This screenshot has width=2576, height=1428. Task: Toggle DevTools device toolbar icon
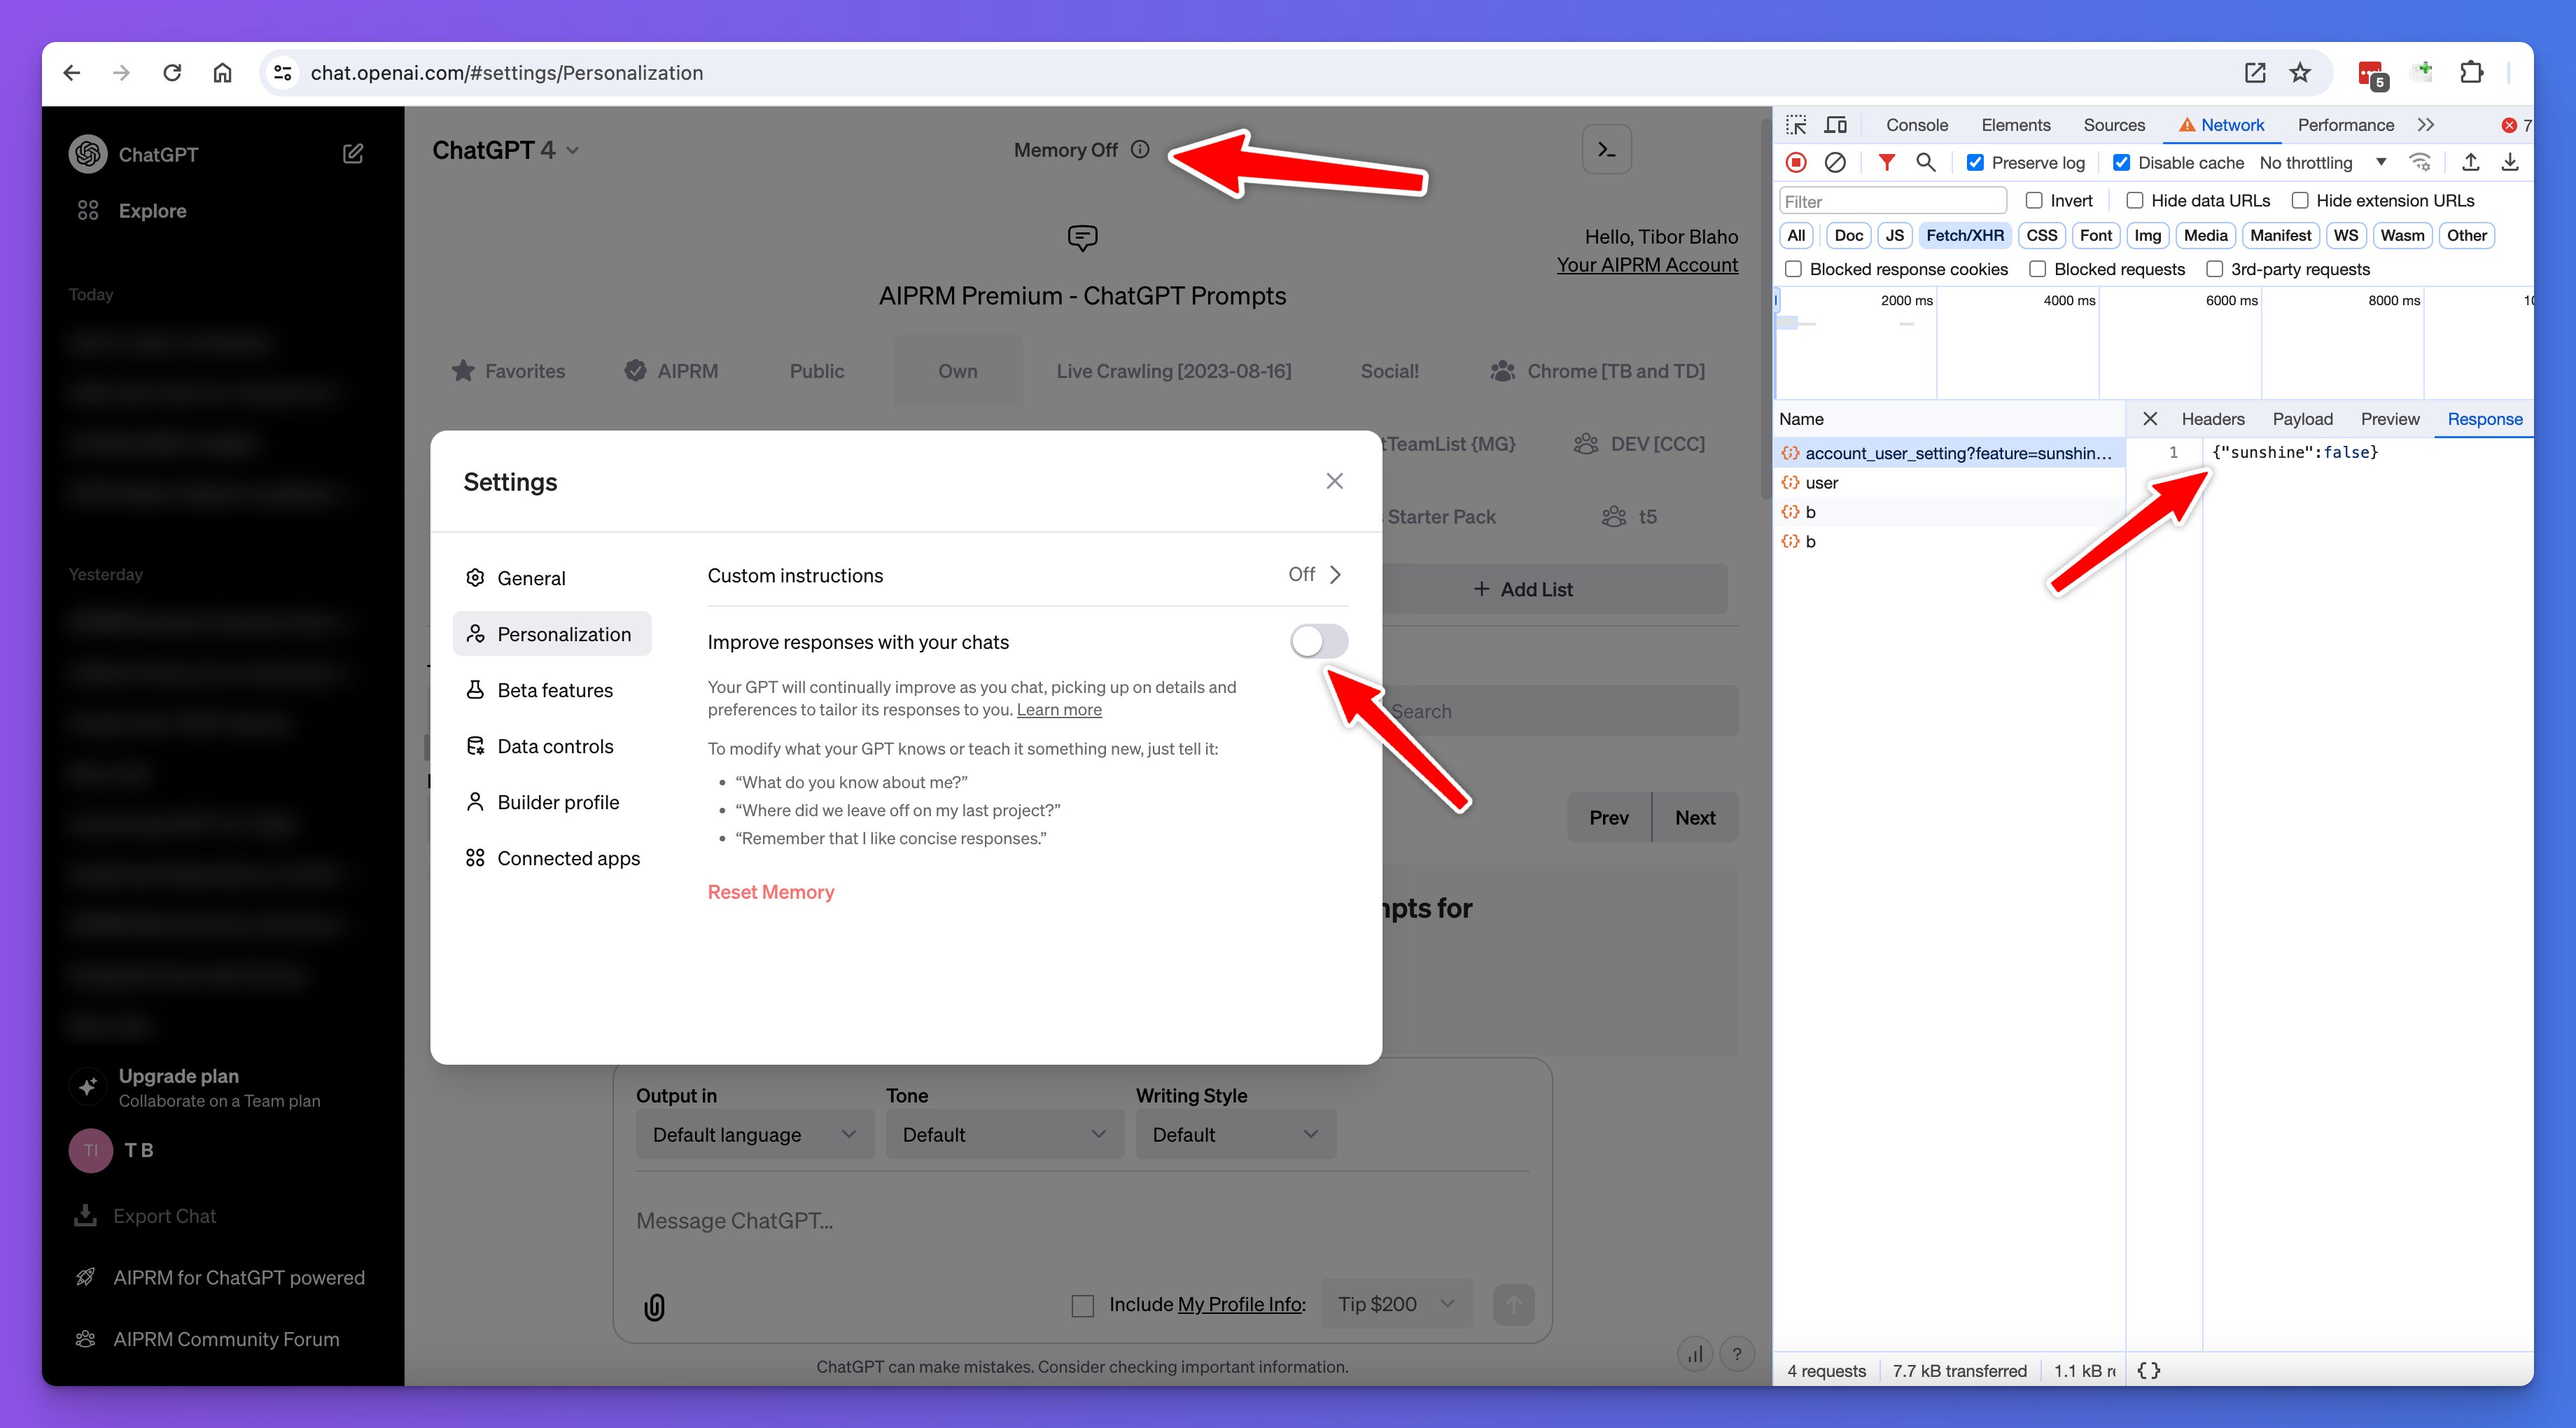pyautogui.click(x=1836, y=125)
